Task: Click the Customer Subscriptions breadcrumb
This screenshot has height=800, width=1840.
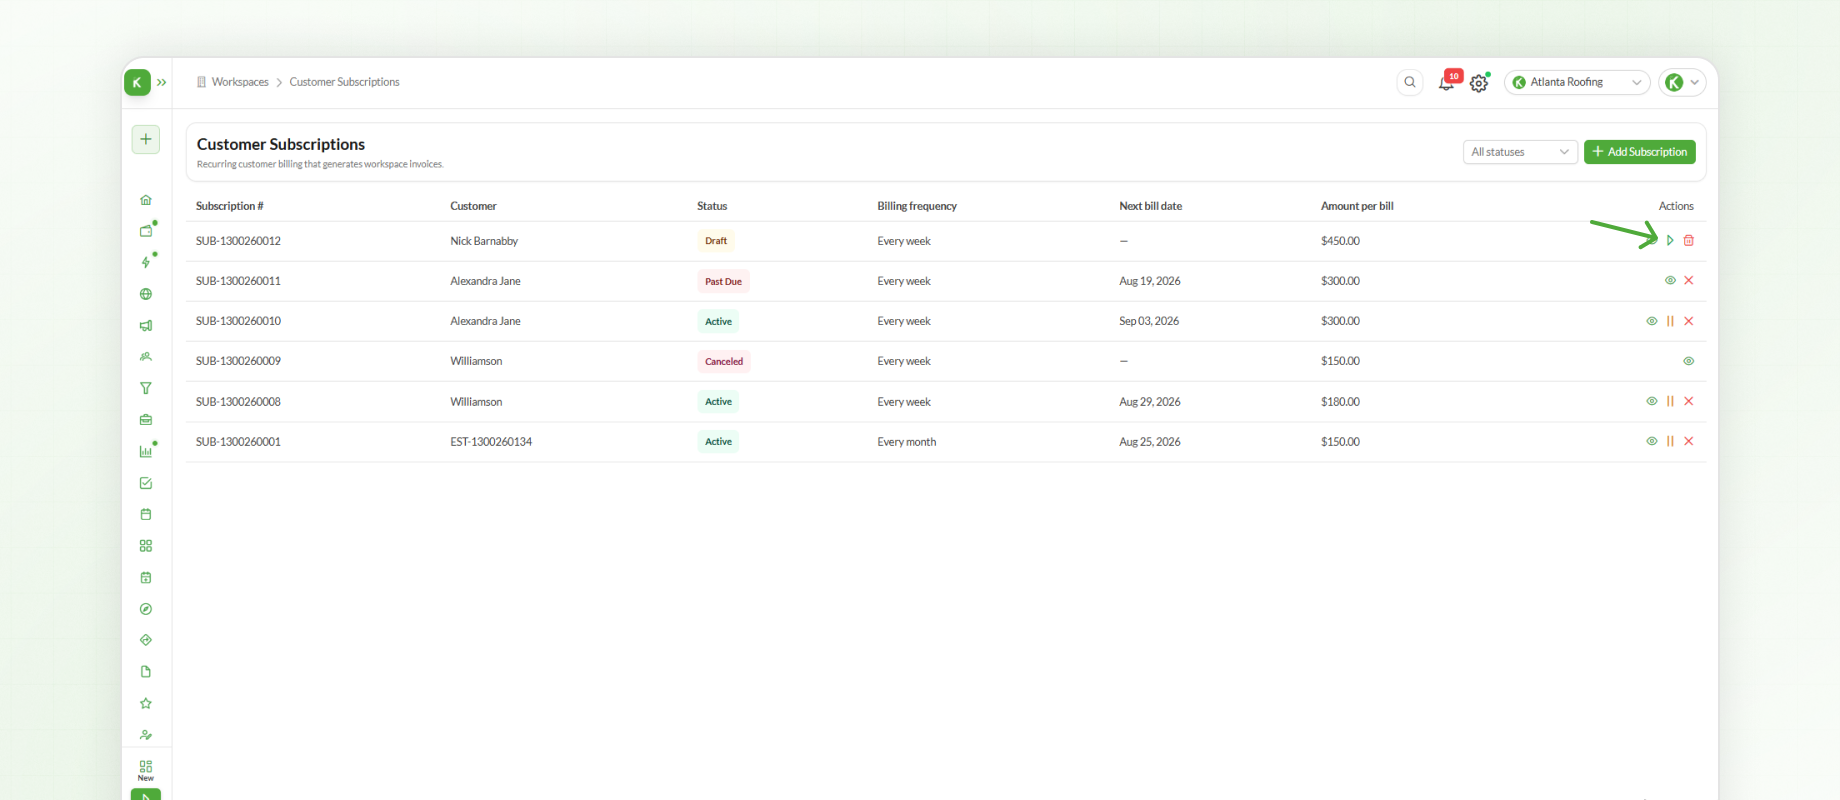Action: (344, 82)
